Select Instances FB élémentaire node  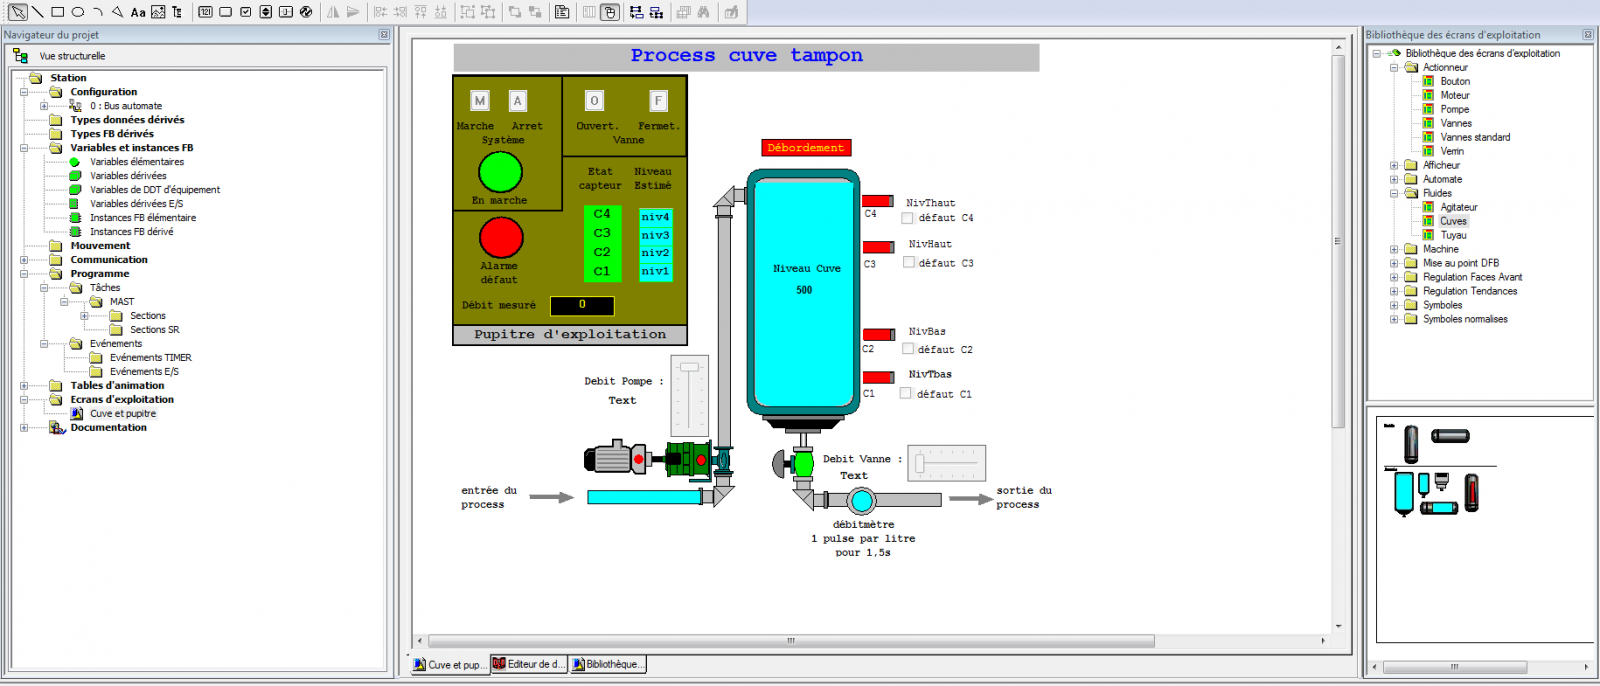(x=143, y=217)
